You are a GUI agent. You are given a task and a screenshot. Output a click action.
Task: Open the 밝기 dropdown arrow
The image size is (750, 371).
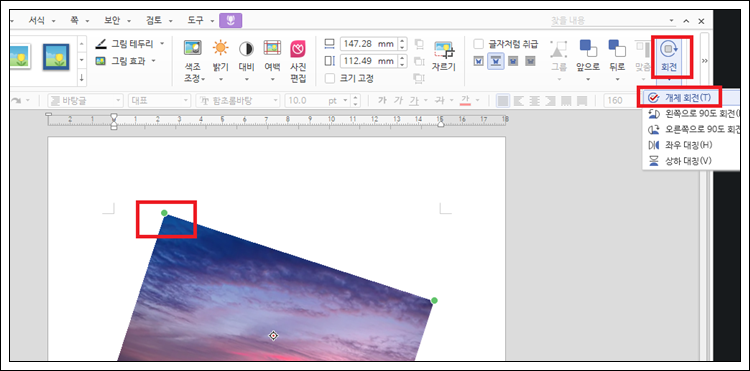pyautogui.click(x=221, y=79)
